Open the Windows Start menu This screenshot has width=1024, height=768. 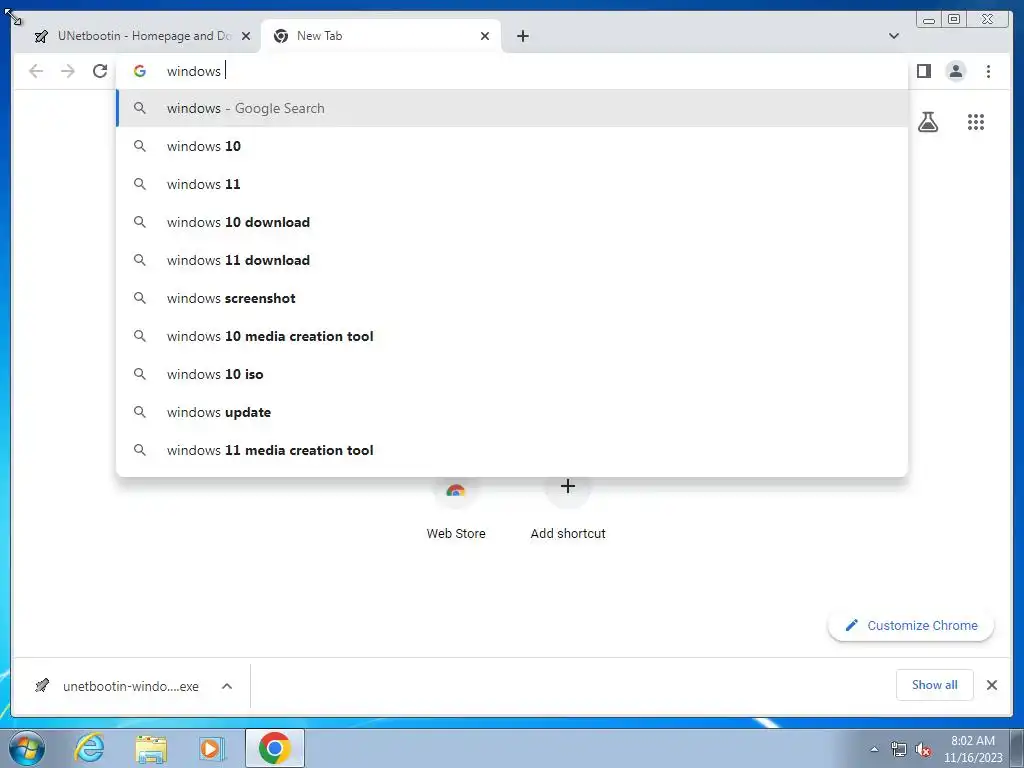click(27, 748)
